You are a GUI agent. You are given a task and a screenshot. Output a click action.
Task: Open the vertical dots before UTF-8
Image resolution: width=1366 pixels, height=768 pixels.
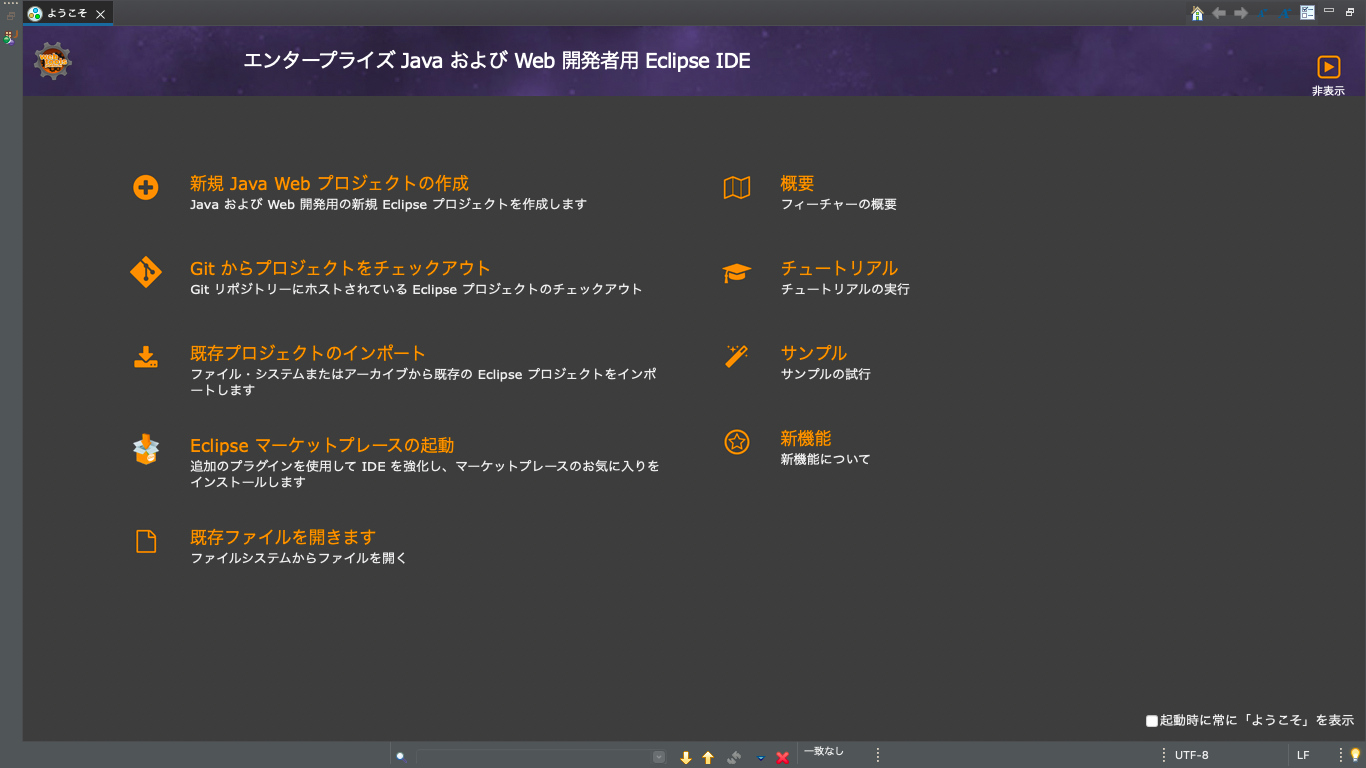pos(1163,755)
